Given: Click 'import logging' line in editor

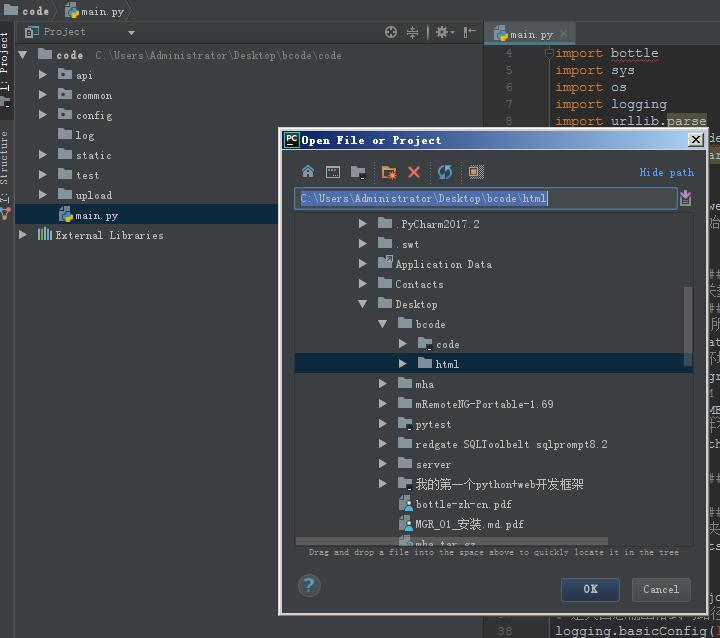Looking at the screenshot, I should 611,104.
